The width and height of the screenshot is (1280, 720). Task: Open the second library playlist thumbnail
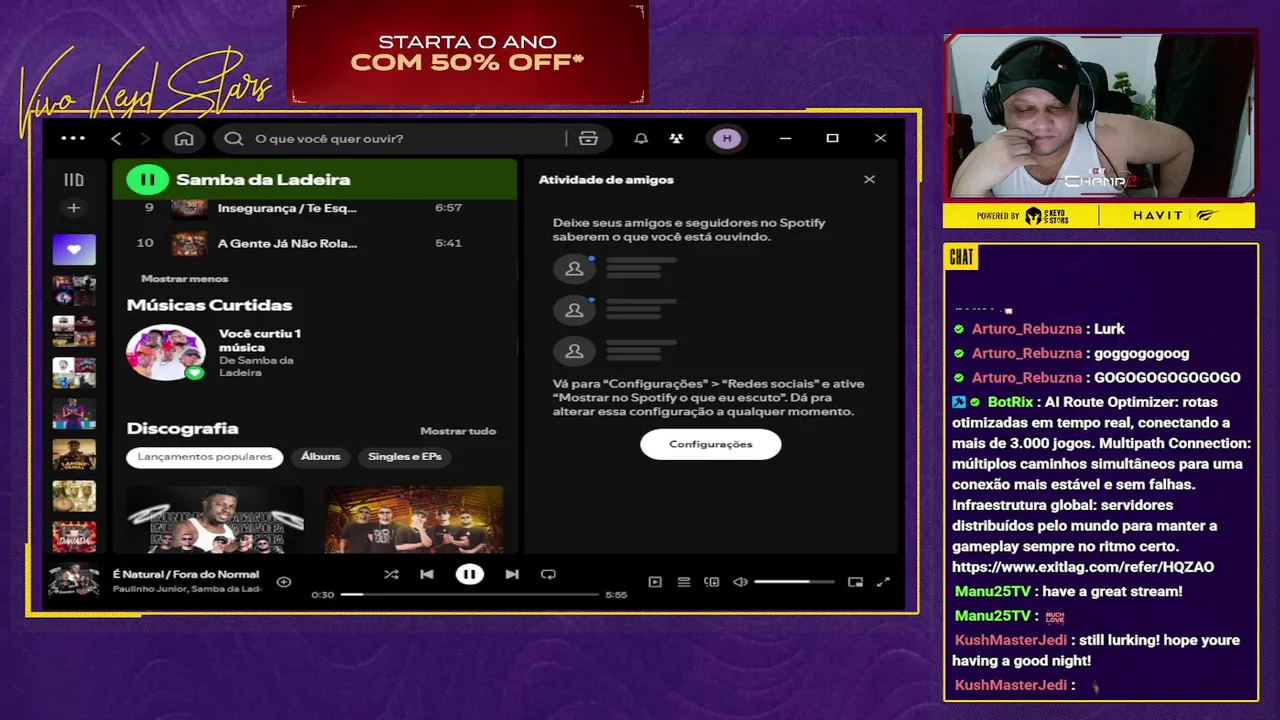pos(74,290)
